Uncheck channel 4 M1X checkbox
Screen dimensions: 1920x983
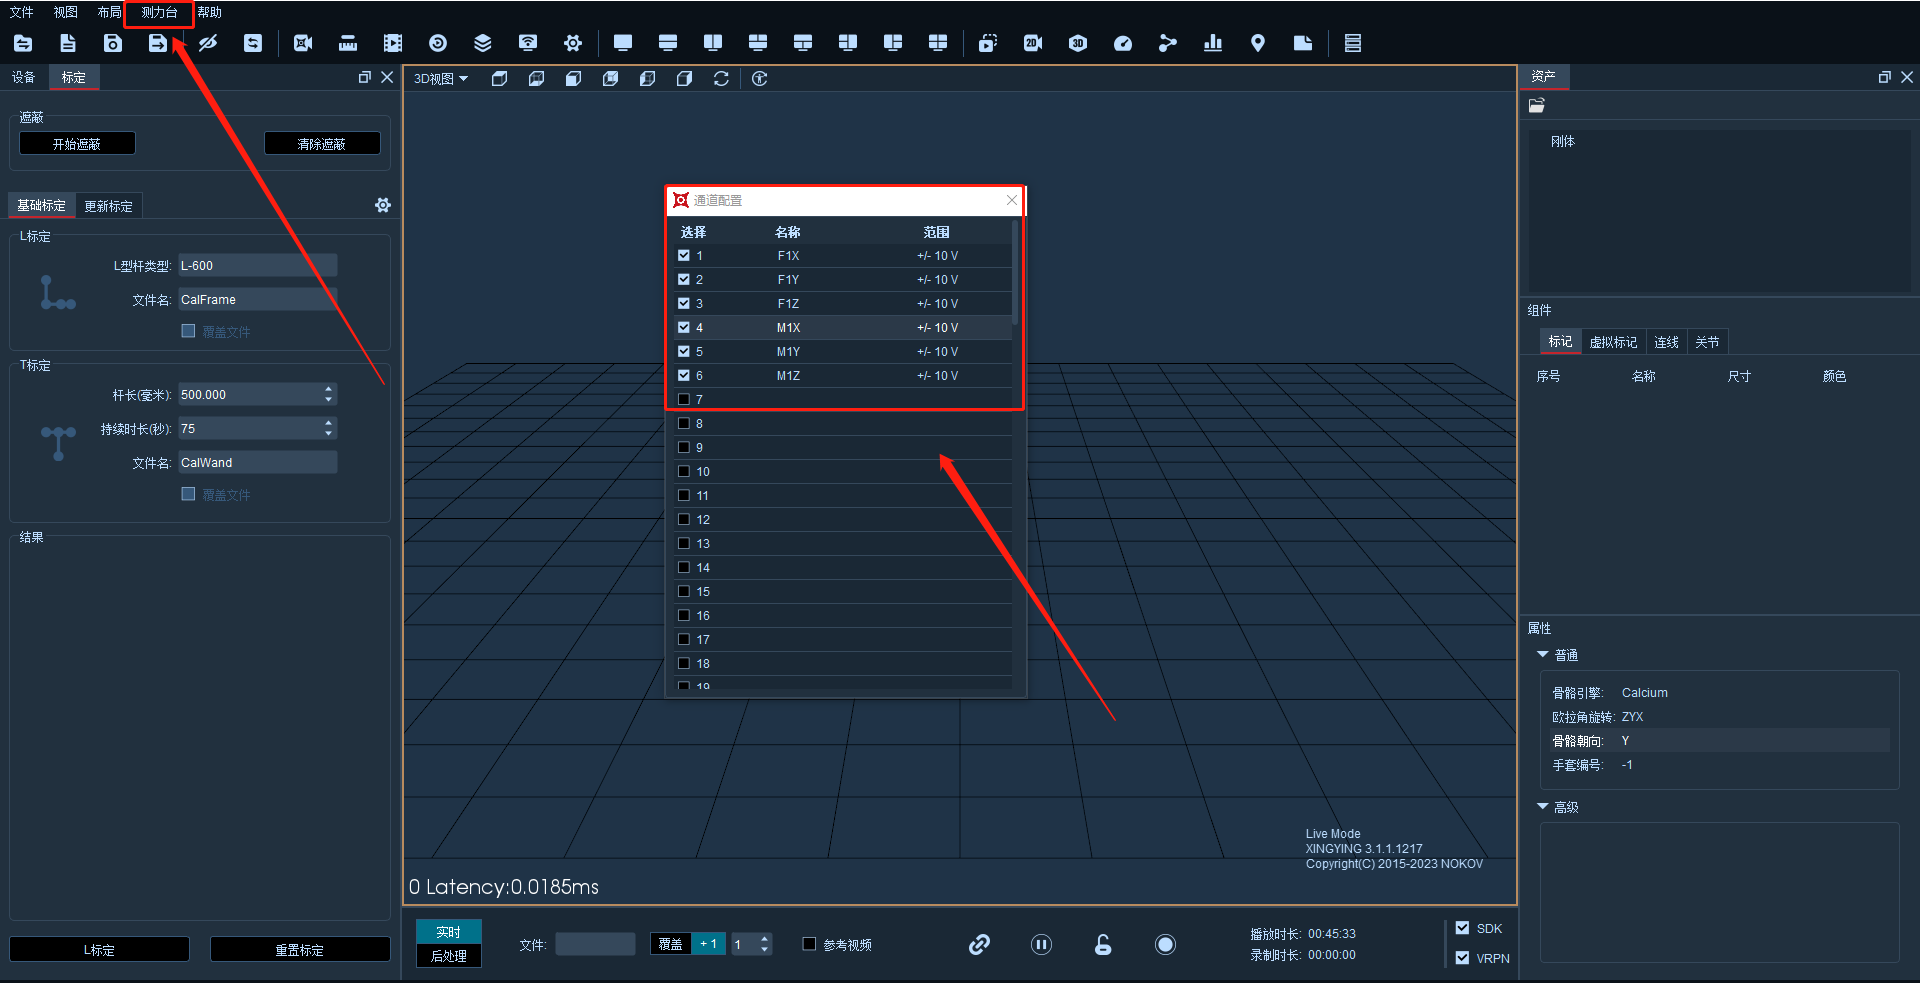pyautogui.click(x=684, y=327)
